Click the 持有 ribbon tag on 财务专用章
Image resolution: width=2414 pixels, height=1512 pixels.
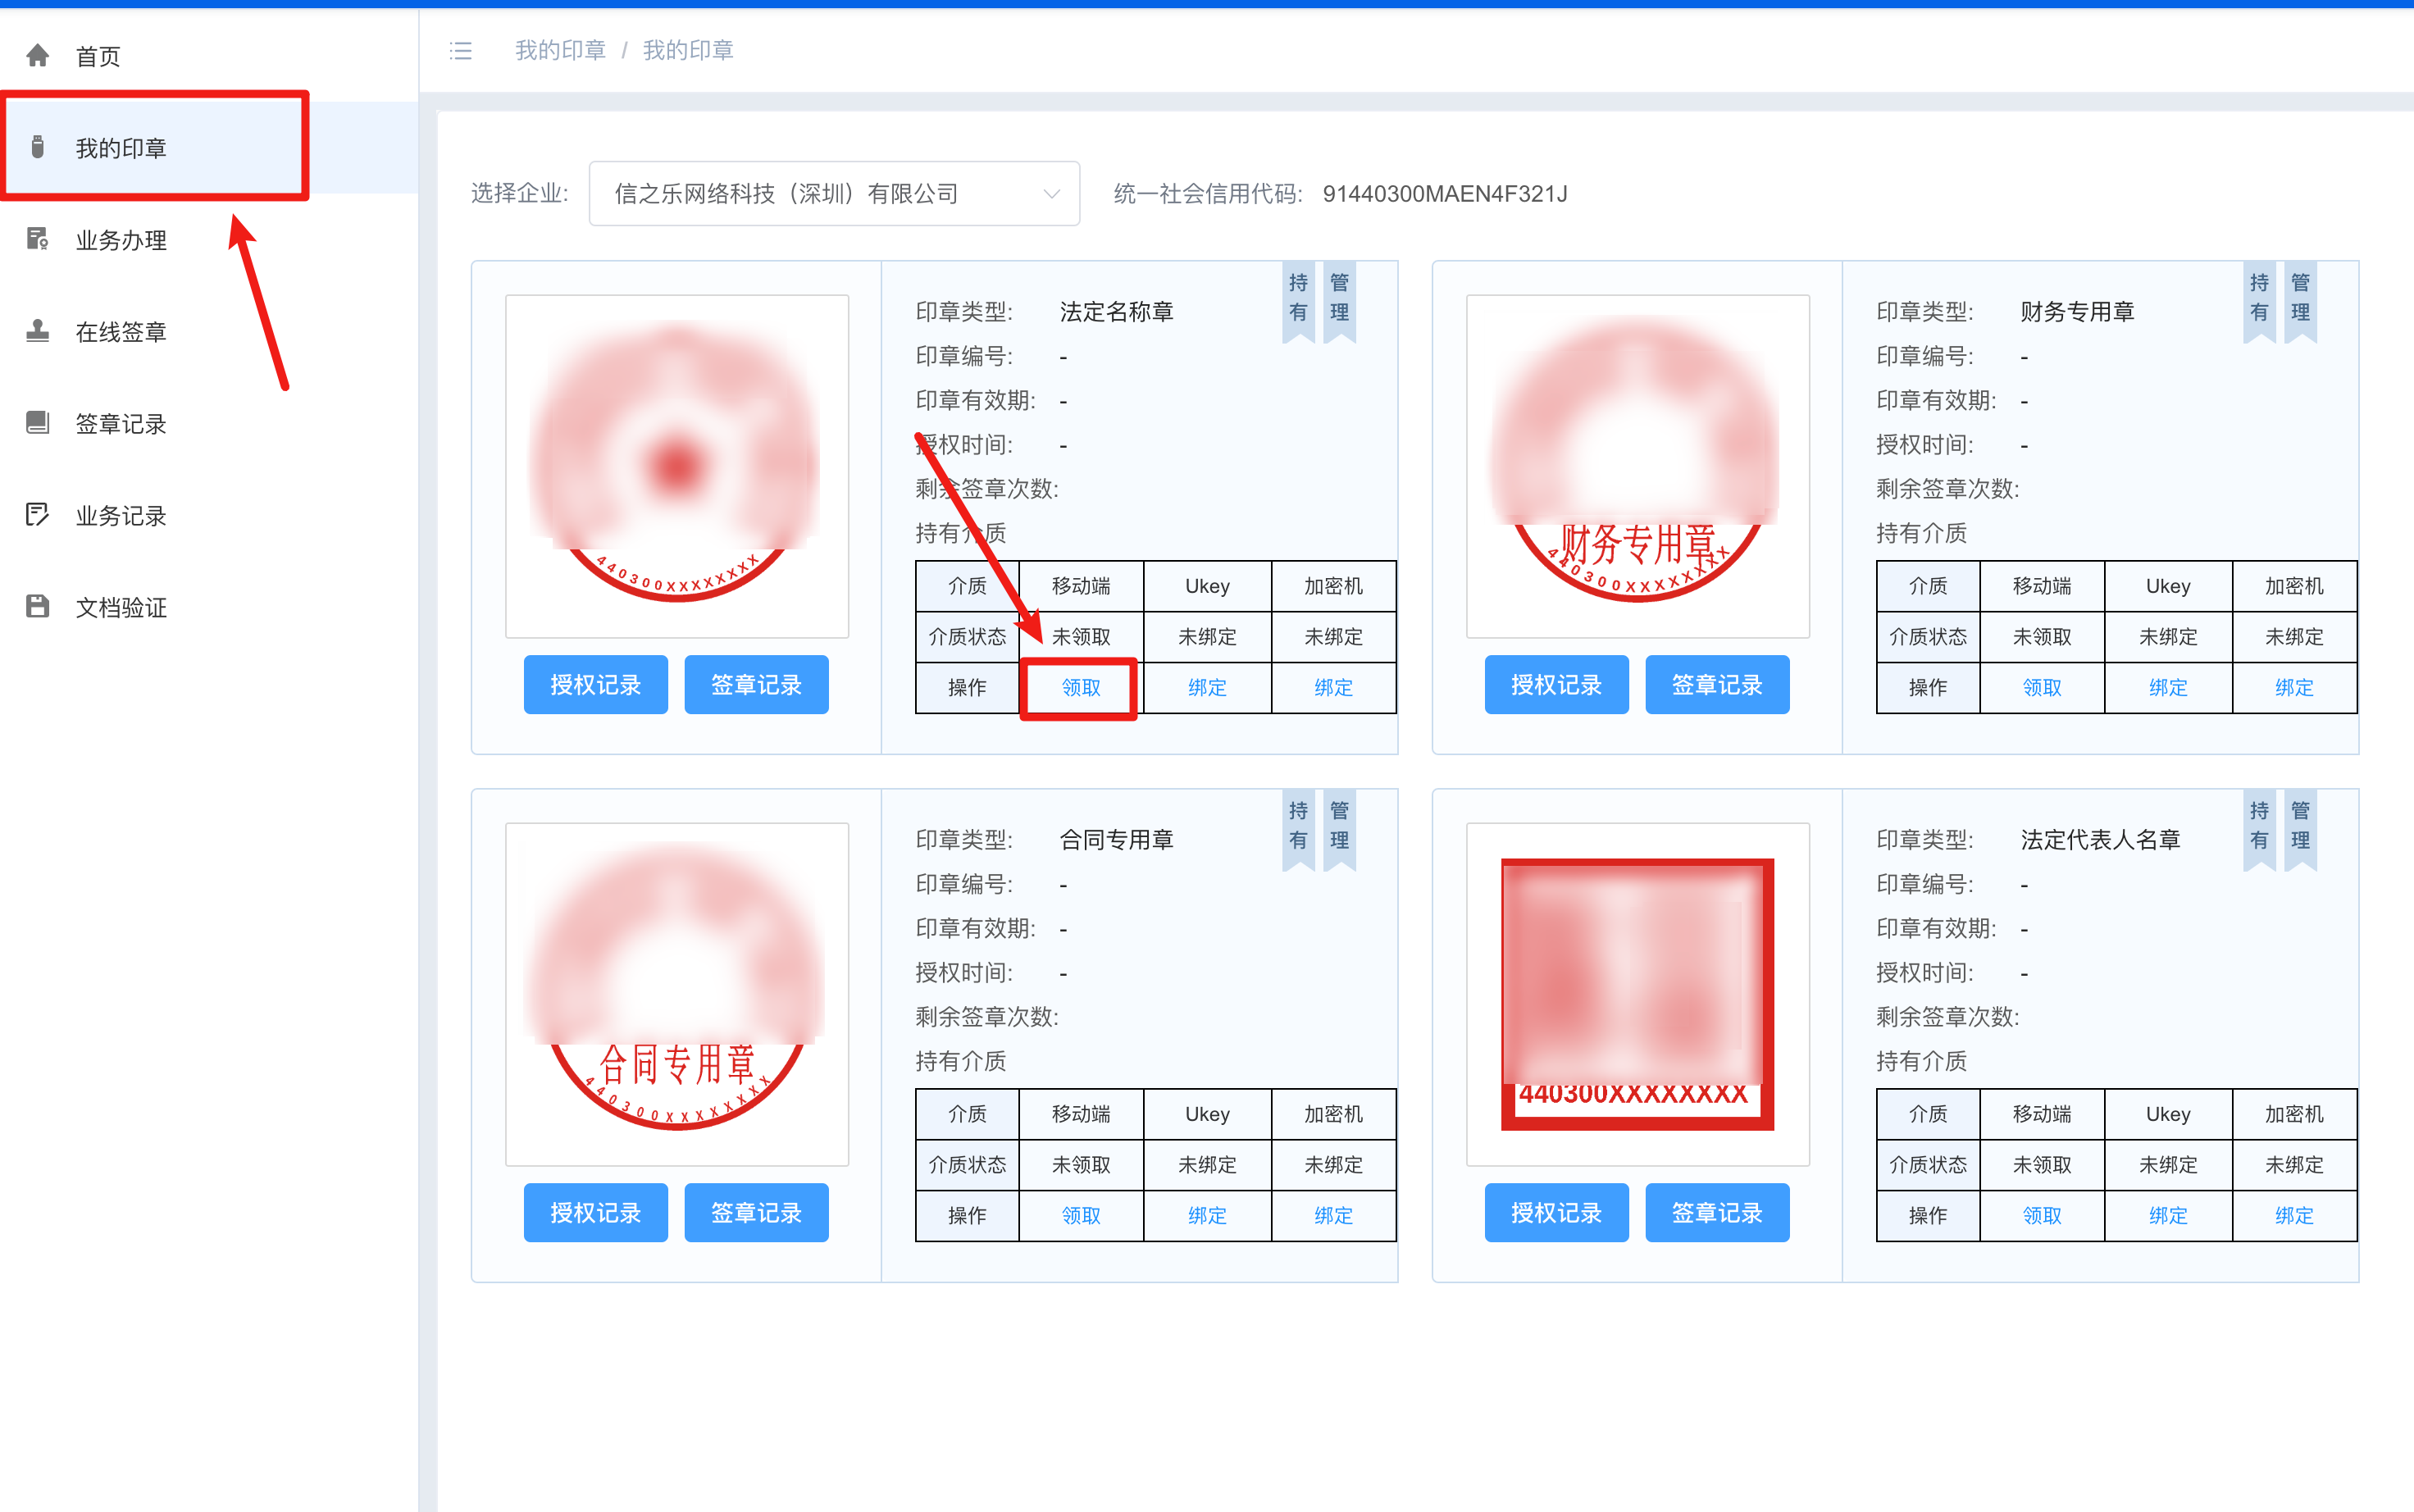point(2259,300)
